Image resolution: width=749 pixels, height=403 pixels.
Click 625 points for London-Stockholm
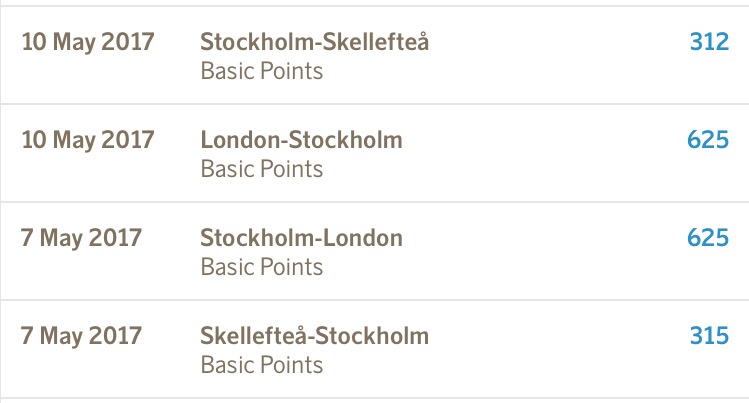point(707,140)
